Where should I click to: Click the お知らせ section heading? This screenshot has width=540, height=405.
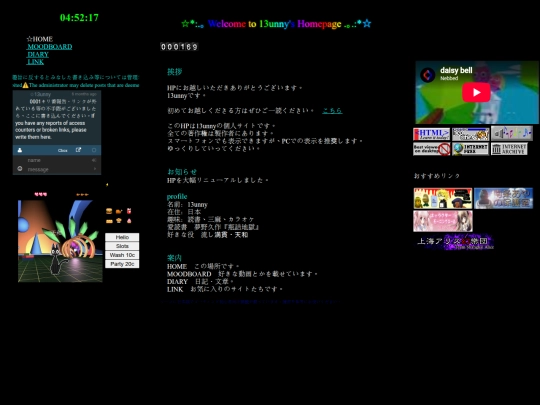[182, 172]
